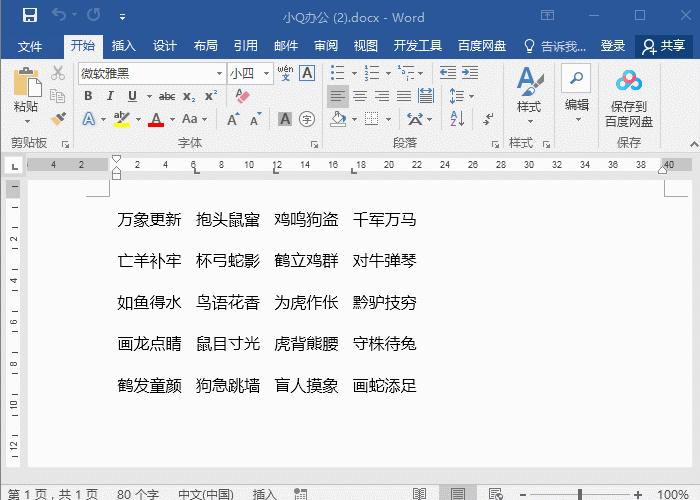Click the Character Border icon
Viewport: 700px width, 500px height.
click(307, 73)
